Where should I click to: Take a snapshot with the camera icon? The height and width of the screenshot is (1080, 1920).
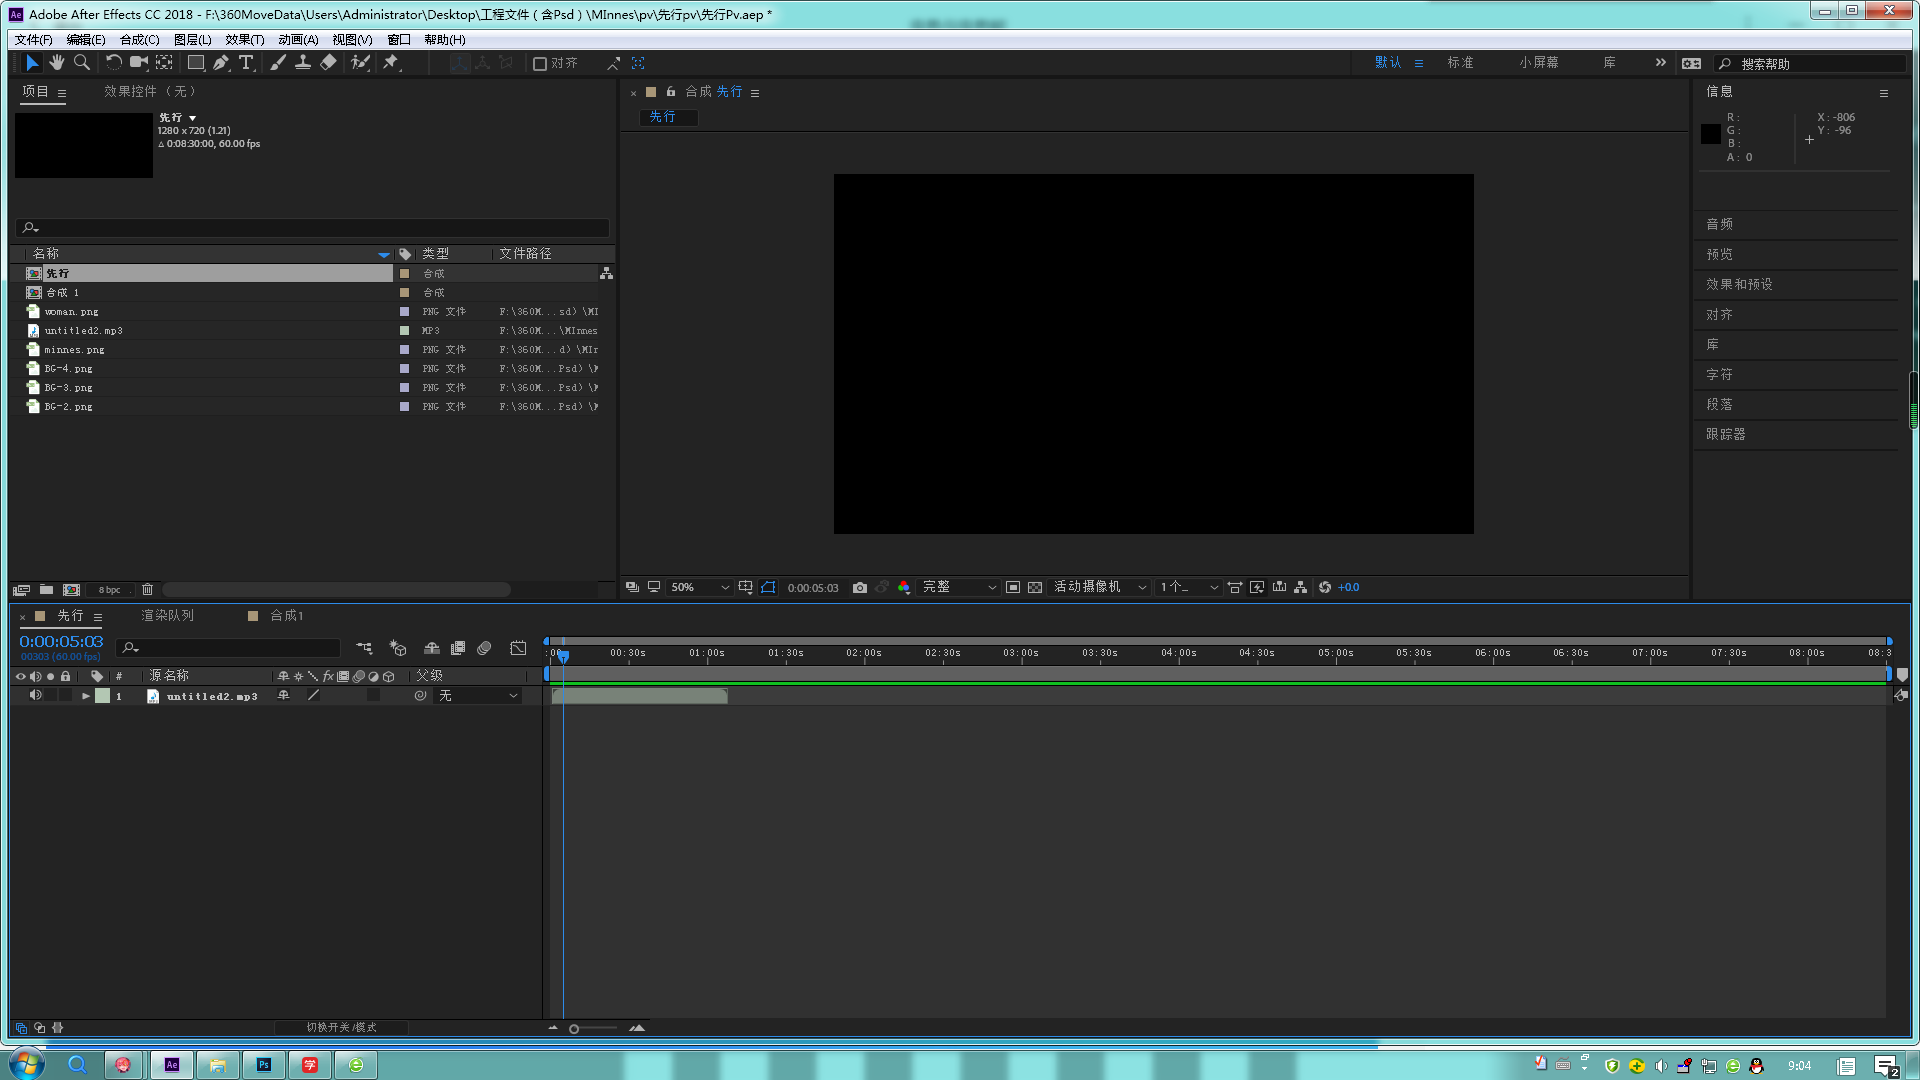[859, 588]
